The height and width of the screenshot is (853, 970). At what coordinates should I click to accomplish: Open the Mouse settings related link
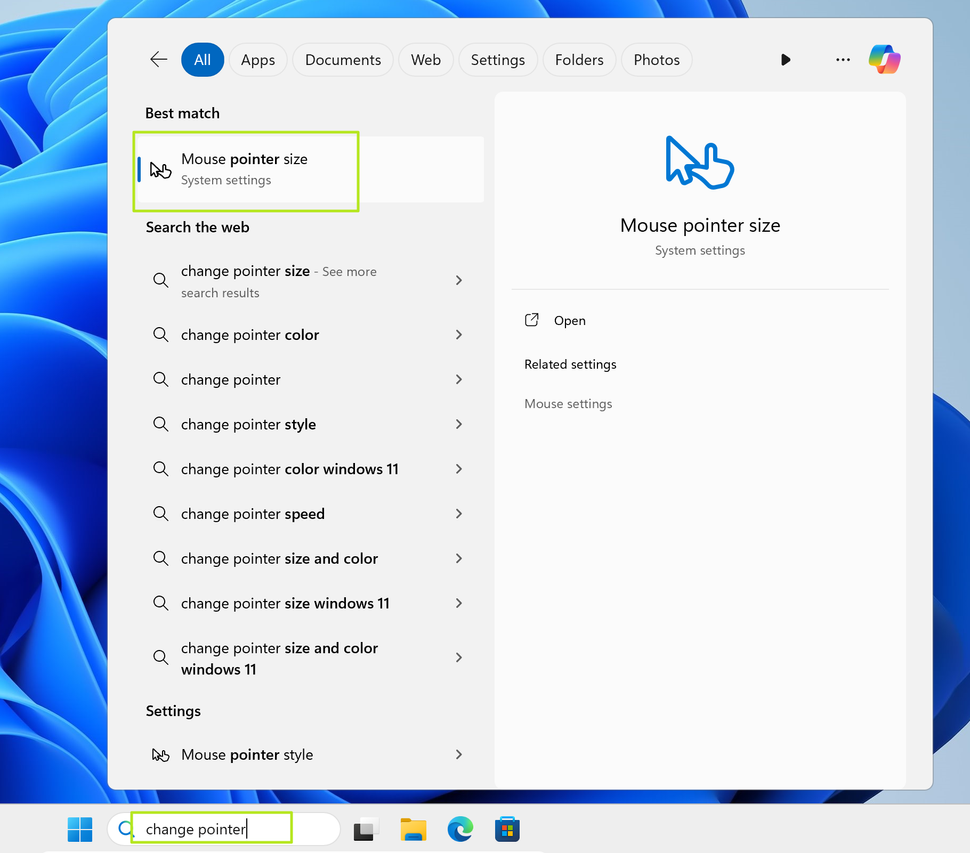[x=567, y=403]
